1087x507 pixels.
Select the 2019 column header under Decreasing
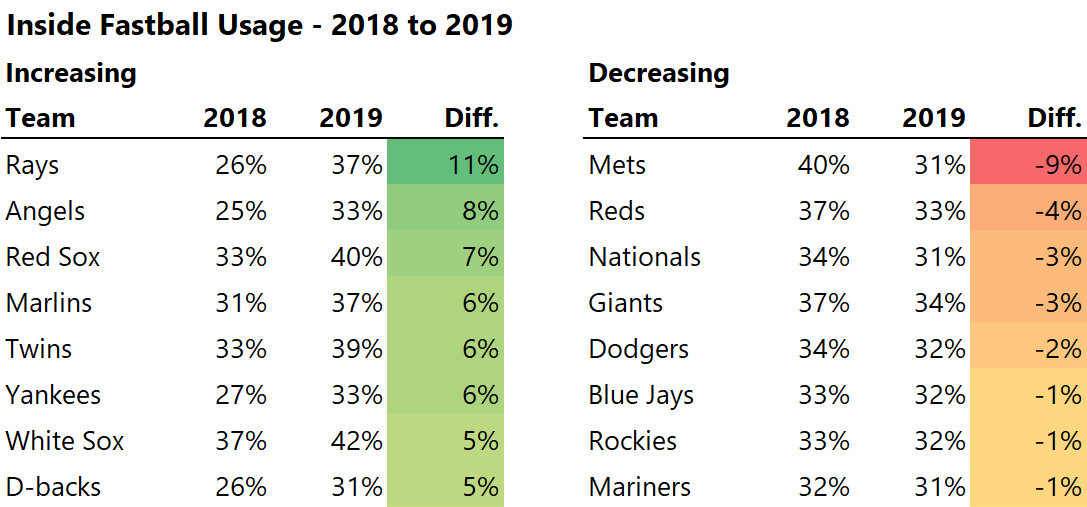[x=934, y=118]
